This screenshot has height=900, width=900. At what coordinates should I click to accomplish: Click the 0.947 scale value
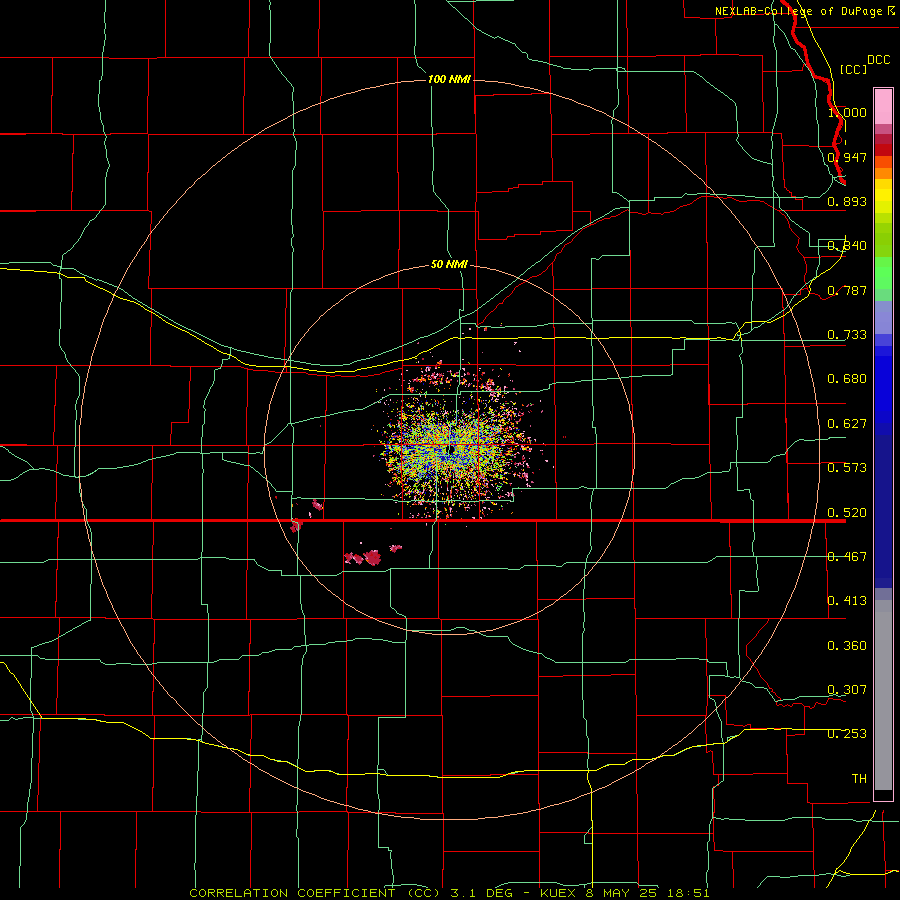847,157
